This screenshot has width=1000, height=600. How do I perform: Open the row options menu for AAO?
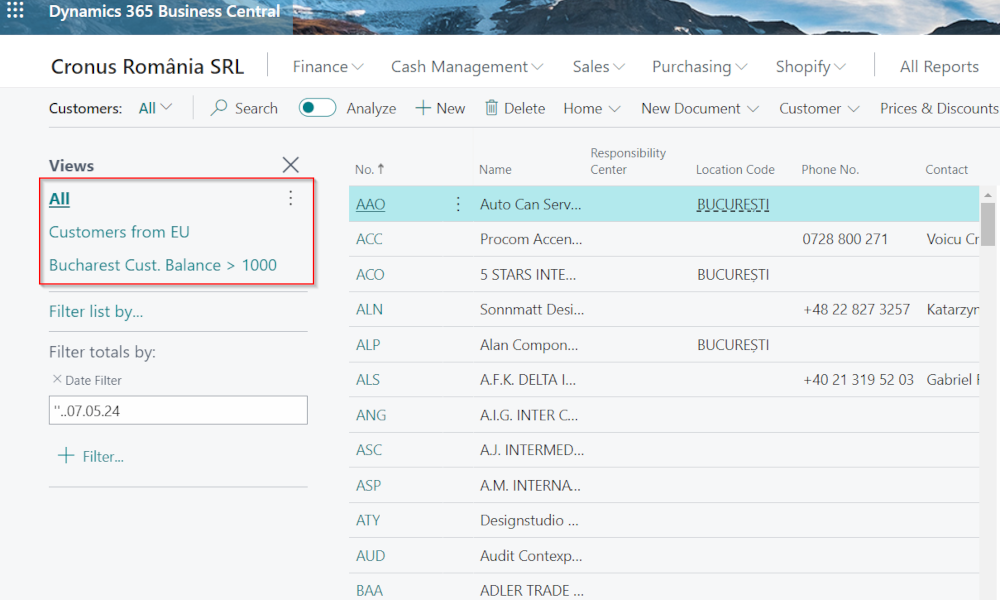(458, 204)
